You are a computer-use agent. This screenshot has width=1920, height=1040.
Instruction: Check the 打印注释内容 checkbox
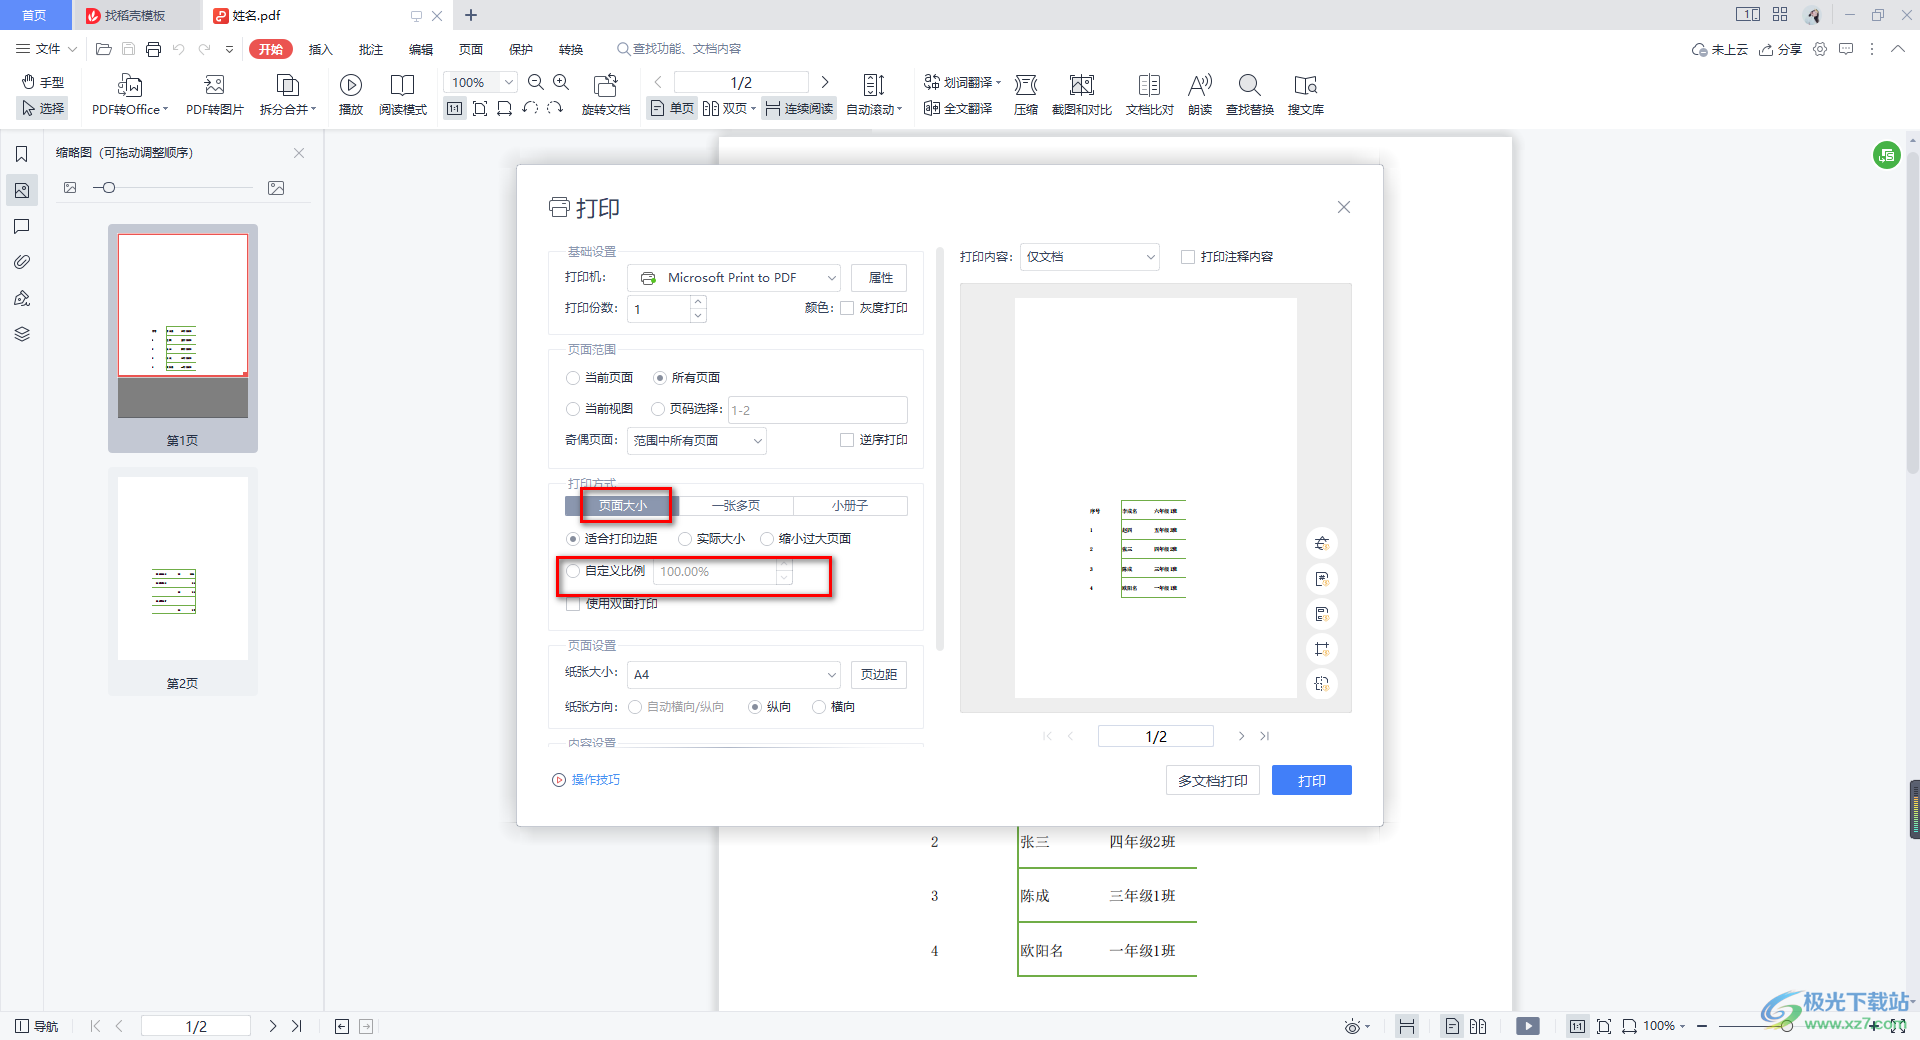[x=1188, y=257]
